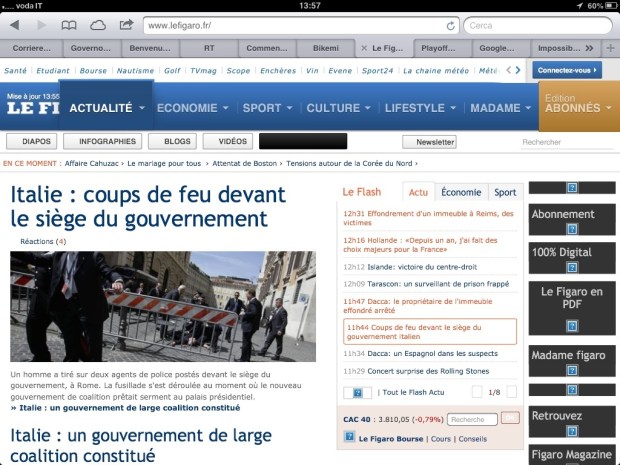Tap question icon left of Tout le Flash Actu

(357, 393)
